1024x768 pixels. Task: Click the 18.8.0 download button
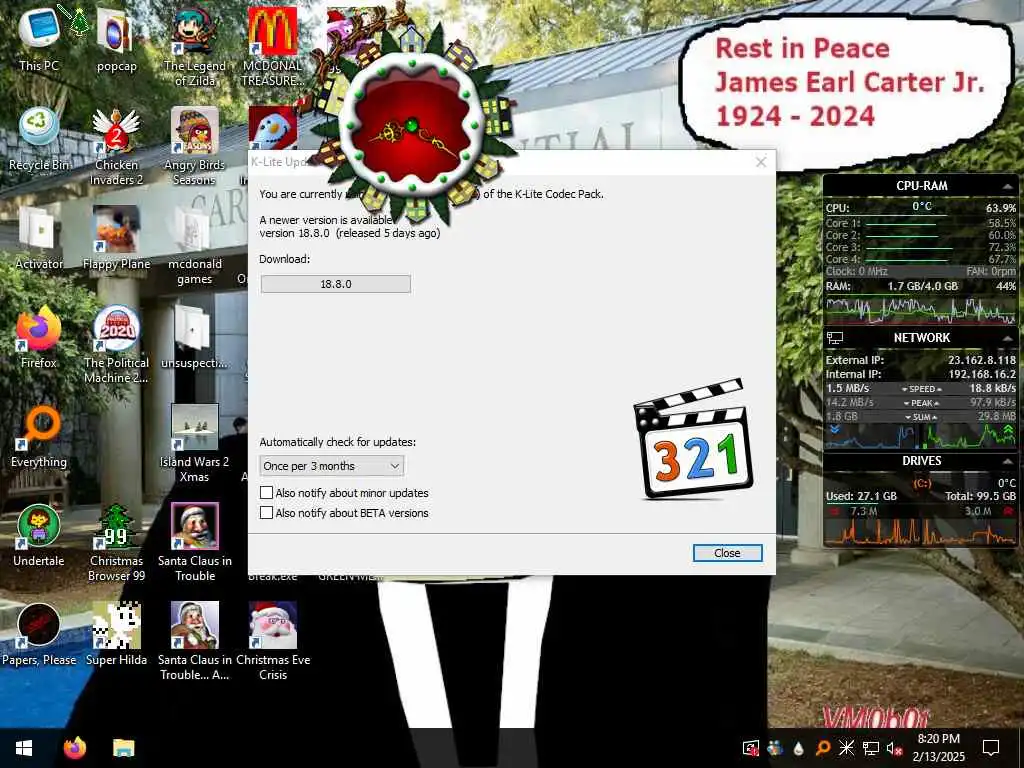coord(336,284)
